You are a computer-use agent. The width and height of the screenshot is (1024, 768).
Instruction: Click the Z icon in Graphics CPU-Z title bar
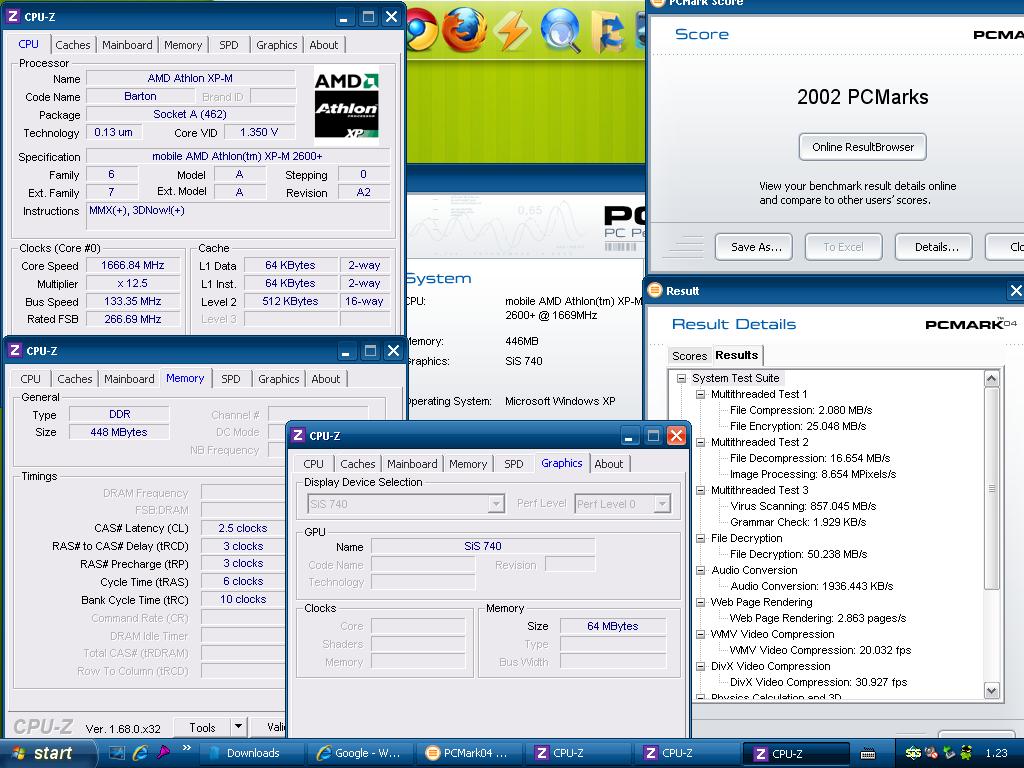[x=298, y=436]
